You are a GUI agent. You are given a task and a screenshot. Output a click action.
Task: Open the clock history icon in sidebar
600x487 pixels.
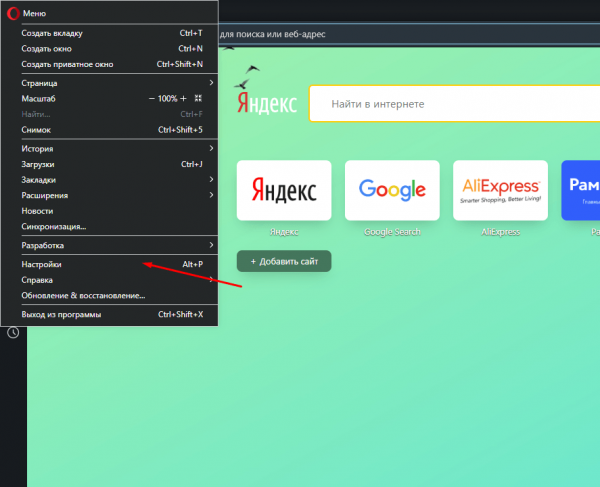(13, 332)
